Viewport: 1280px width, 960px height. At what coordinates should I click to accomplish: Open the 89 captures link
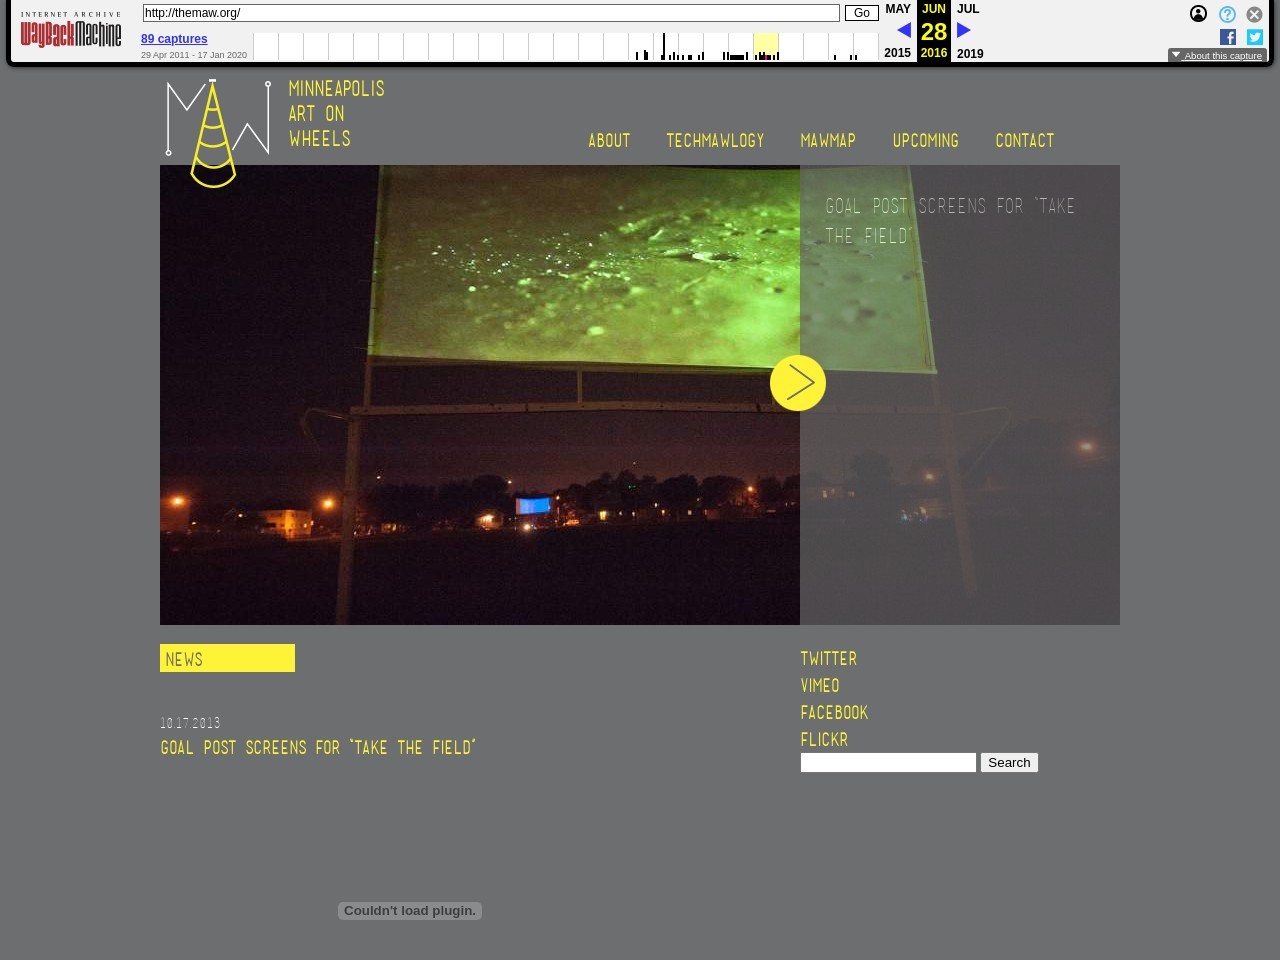[174, 39]
